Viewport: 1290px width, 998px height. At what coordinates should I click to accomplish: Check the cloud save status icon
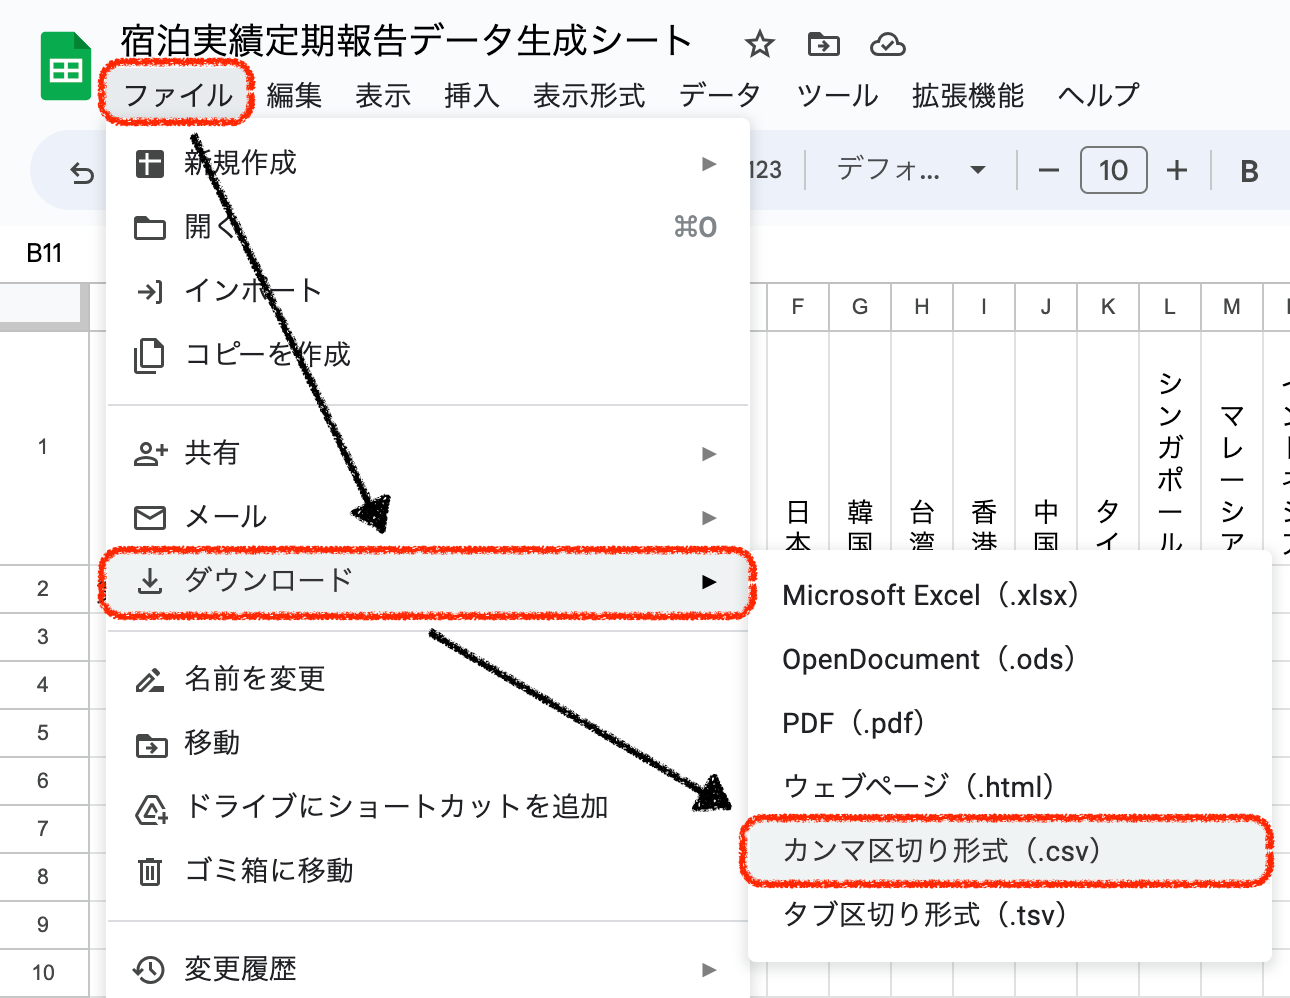point(887,44)
